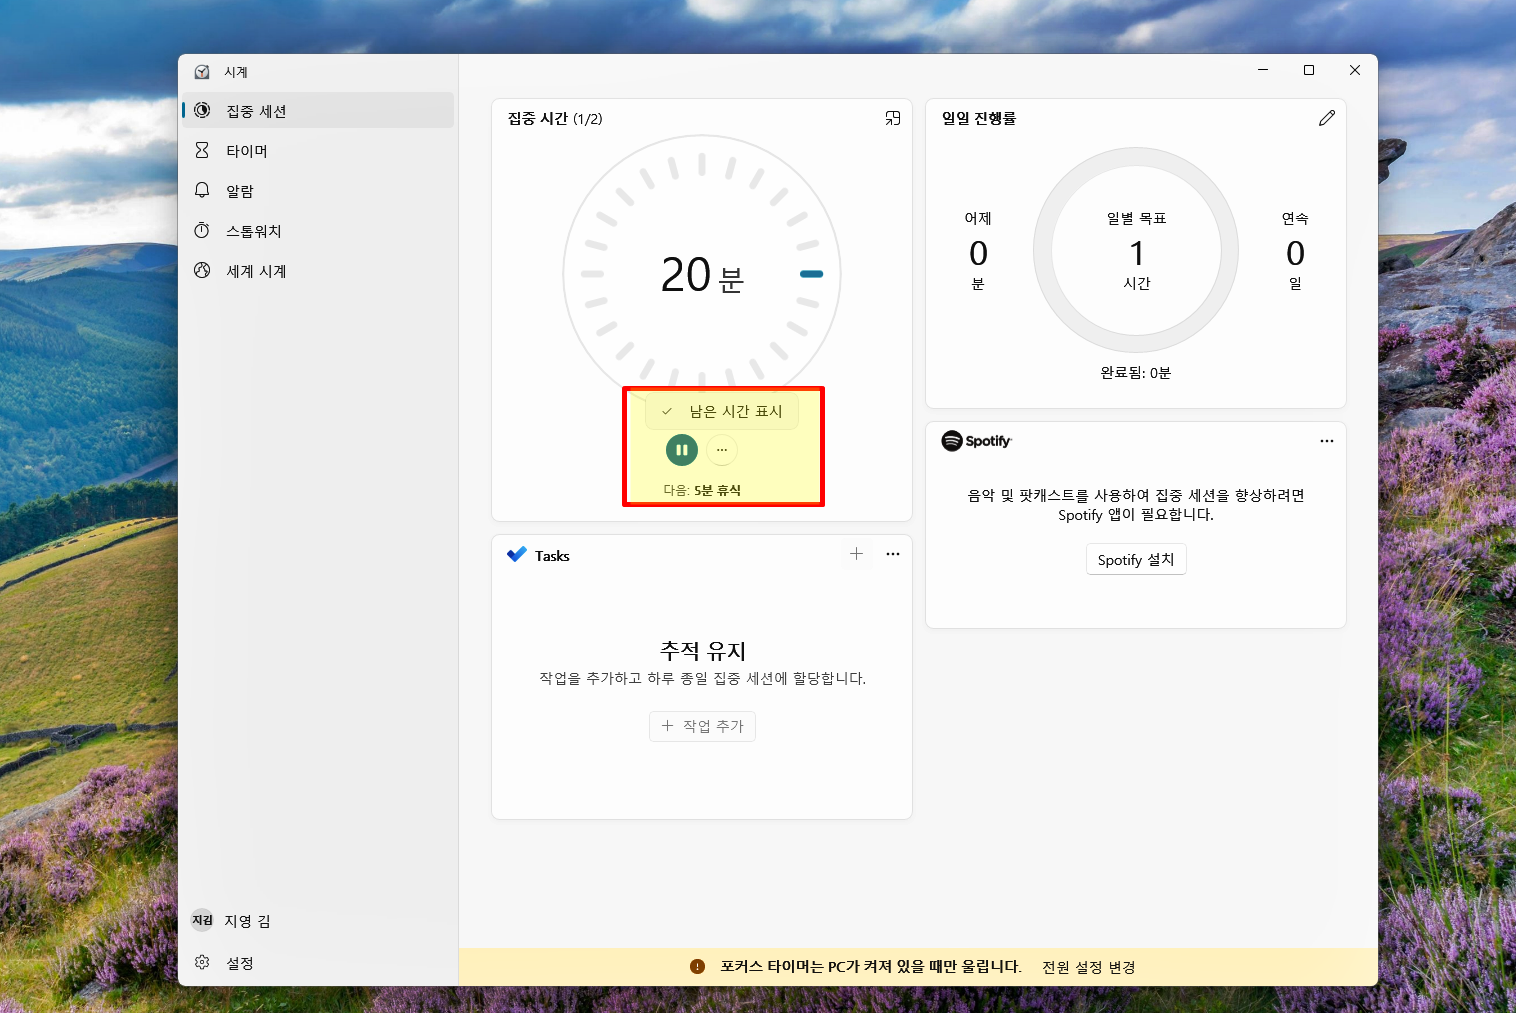Click the 추적 유지 heading in Tasks
1516x1013 pixels.
point(703,651)
